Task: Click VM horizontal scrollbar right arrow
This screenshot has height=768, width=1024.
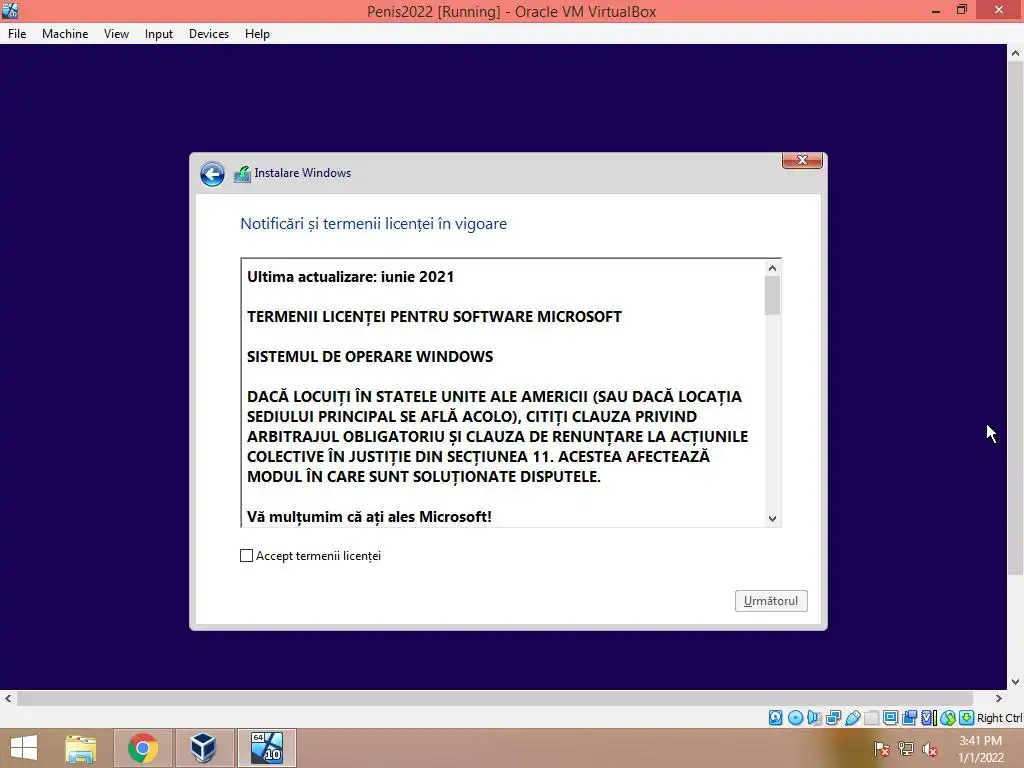Action: tap(999, 699)
